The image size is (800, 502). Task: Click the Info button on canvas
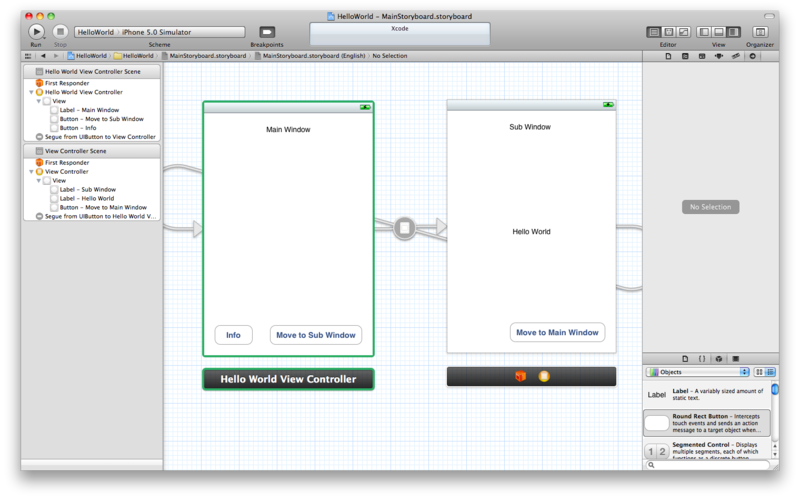233,335
